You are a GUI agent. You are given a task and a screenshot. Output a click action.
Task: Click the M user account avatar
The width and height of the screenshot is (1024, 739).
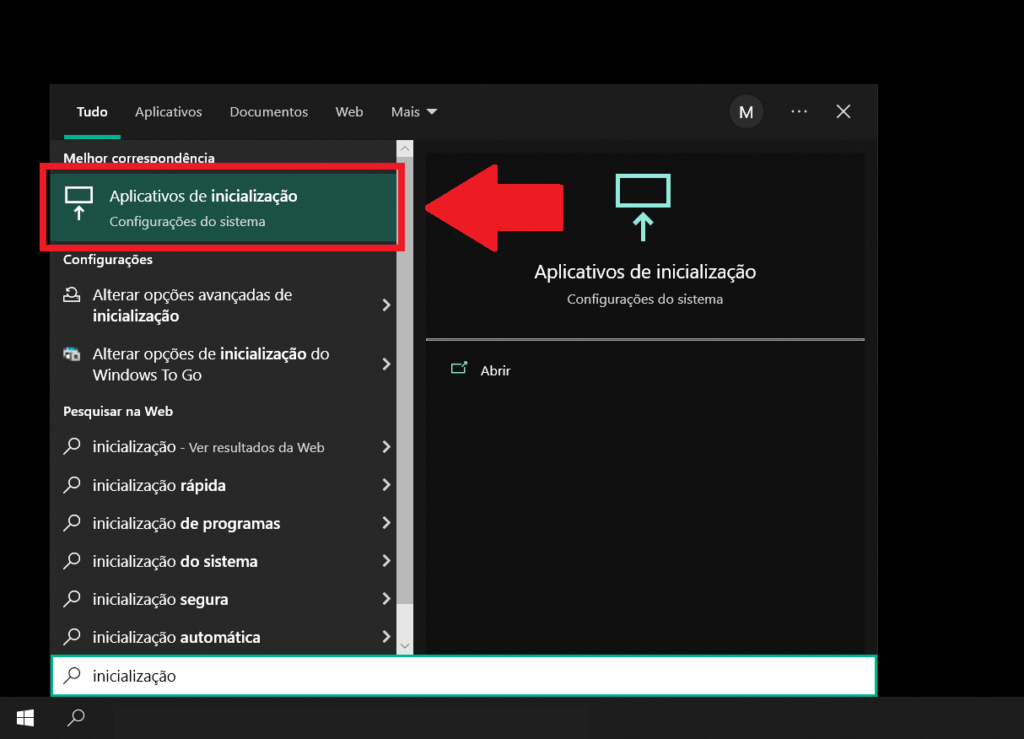click(745, 112)
